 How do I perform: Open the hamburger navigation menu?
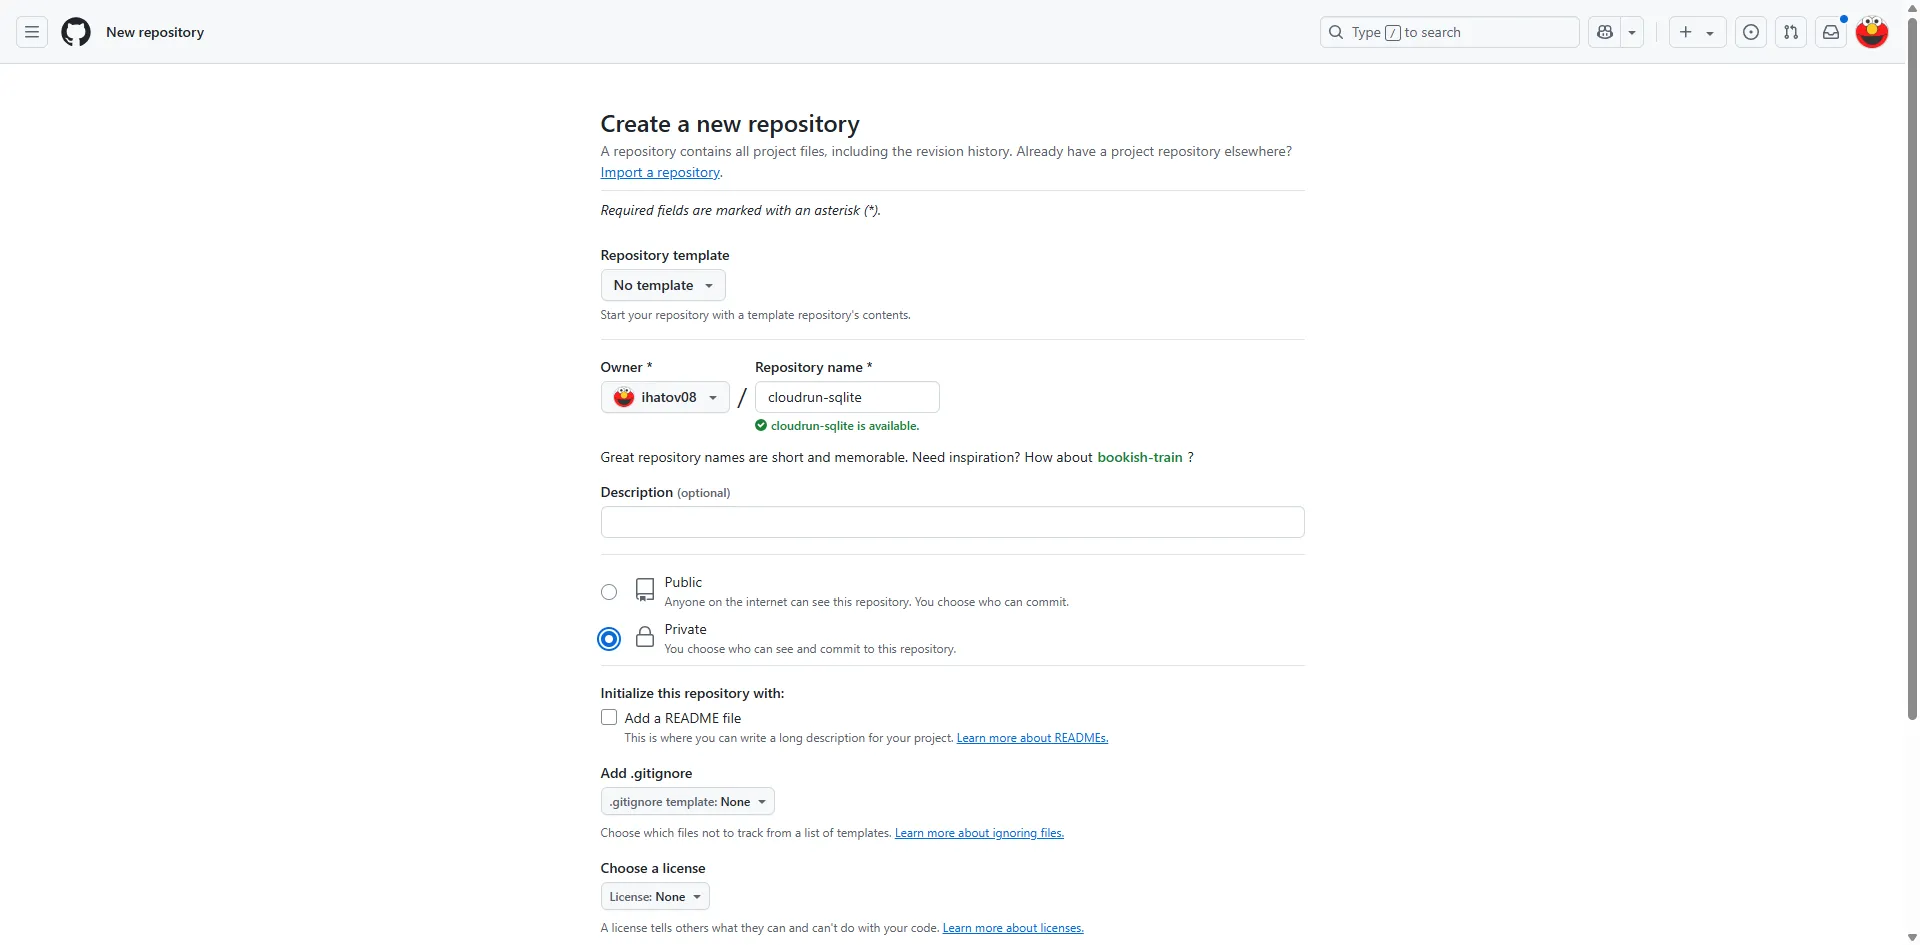(x=32, y=32)
